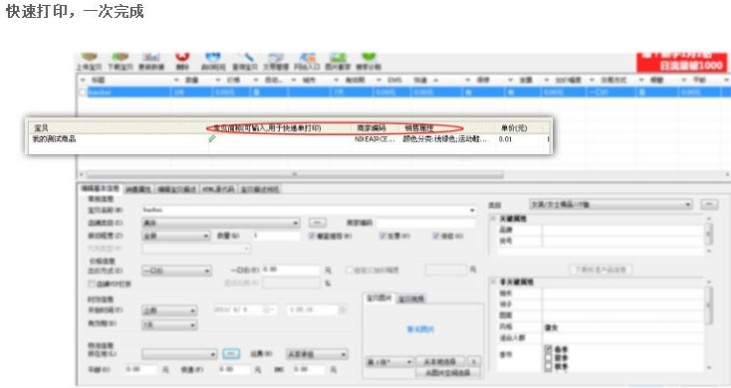
Task: Click horizontal scrollbar below the item list
Action: tap(295, 174)
